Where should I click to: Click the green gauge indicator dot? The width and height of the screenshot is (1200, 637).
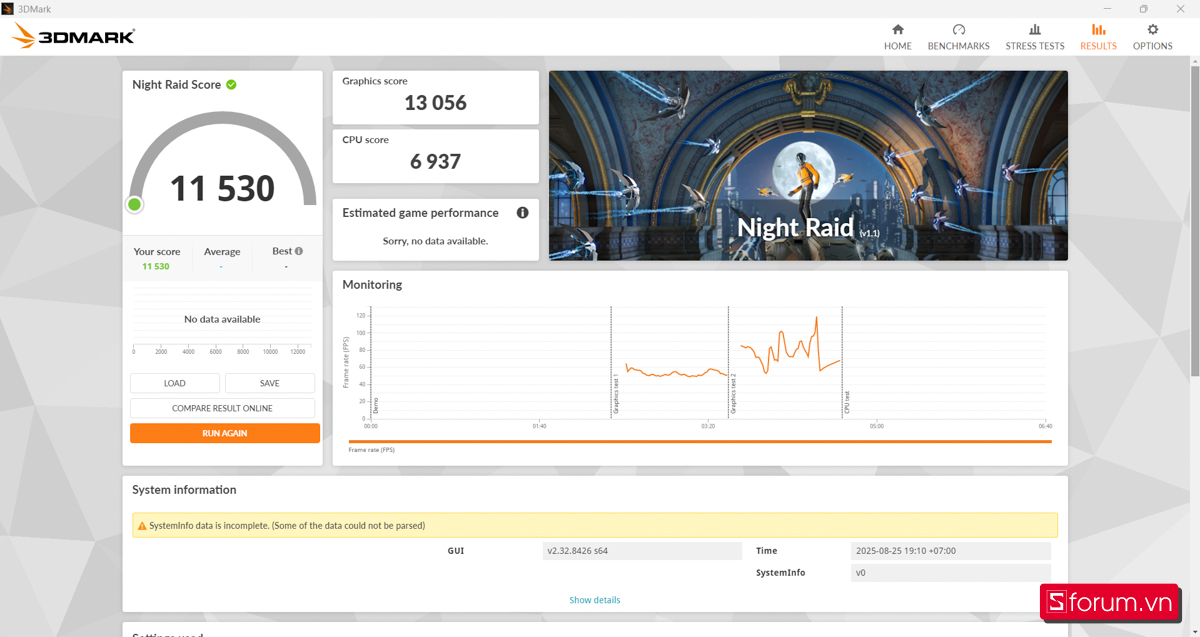click(134, 205)
